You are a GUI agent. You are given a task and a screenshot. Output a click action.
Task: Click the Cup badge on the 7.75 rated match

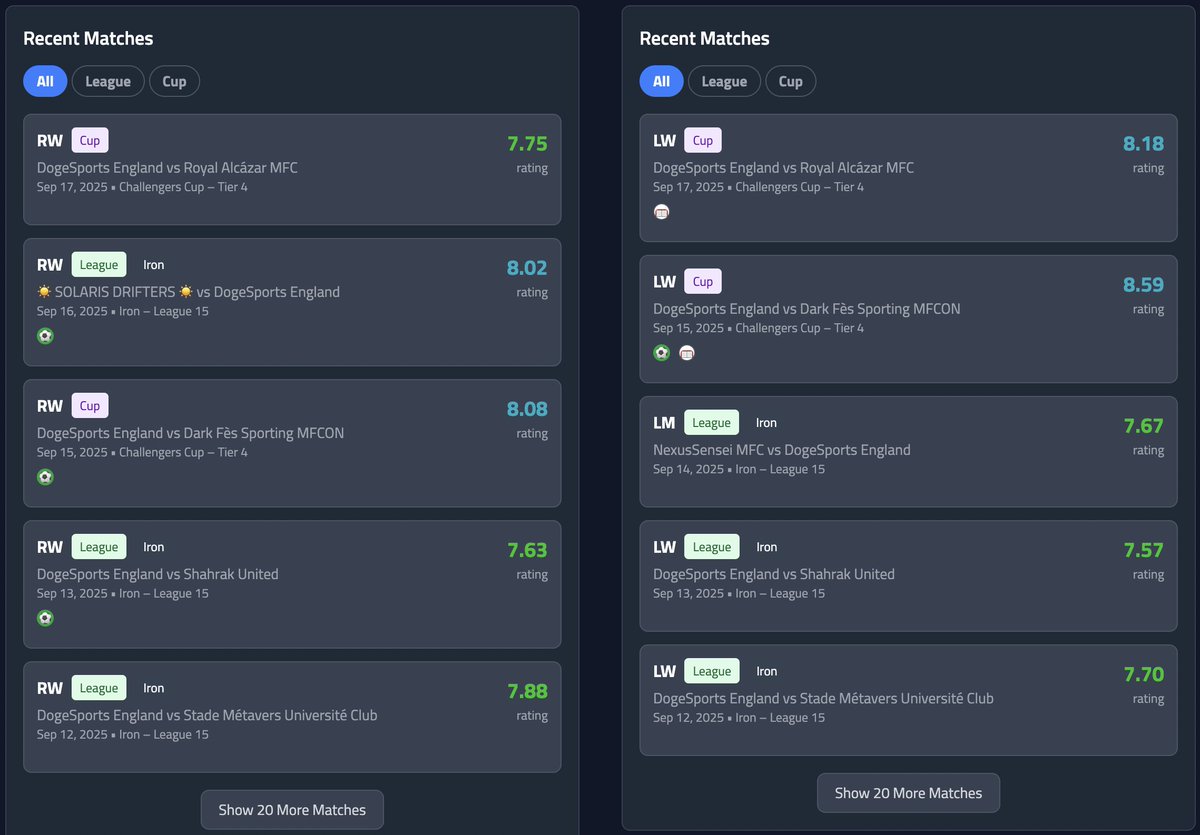coord(90,141)
